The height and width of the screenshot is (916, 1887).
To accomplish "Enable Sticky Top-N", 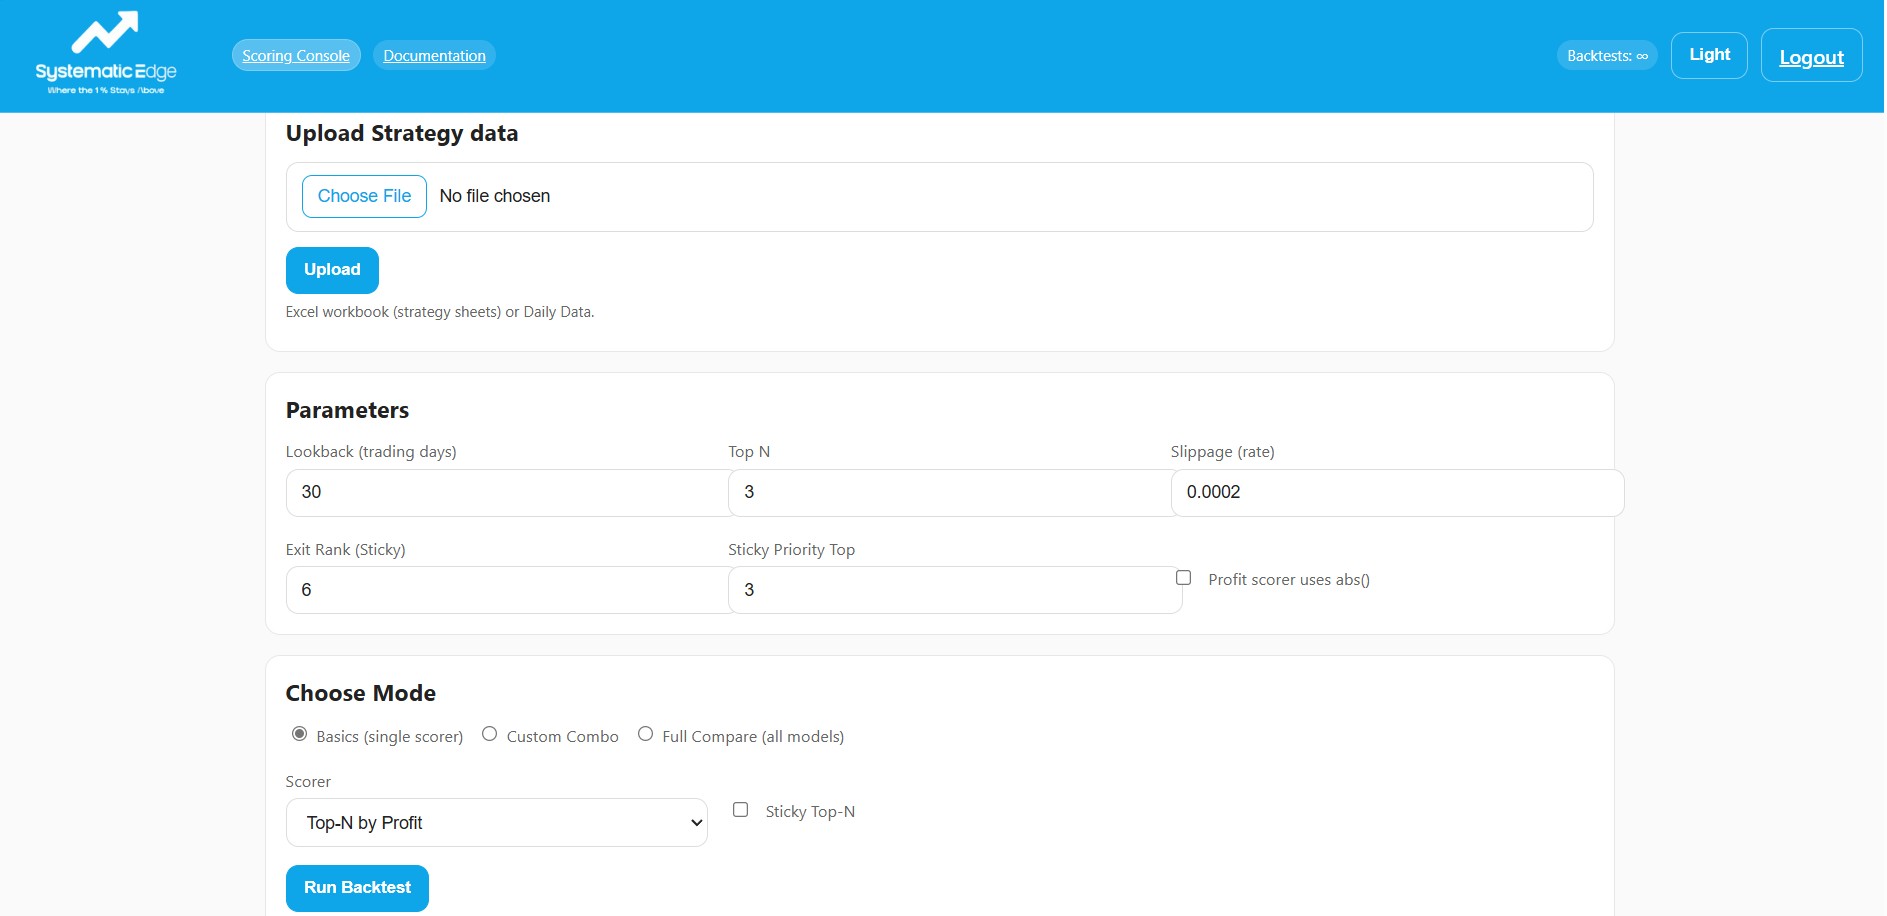I will point(740,809).
